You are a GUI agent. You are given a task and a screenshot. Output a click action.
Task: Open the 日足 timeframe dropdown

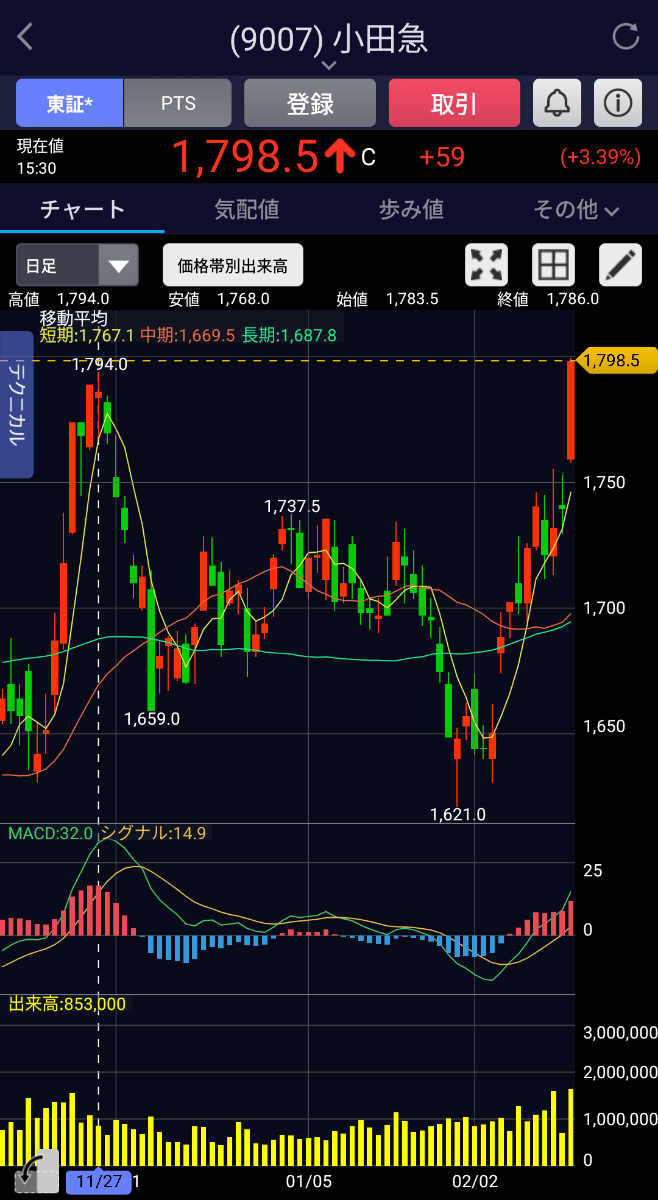(77, 266)
